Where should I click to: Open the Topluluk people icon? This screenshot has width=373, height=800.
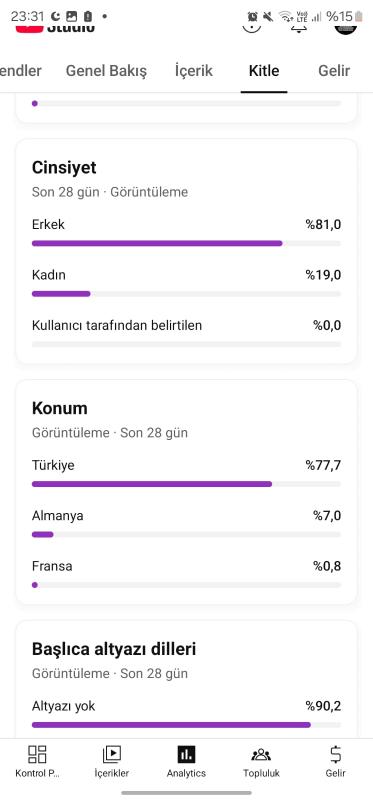tap(261, 755)
